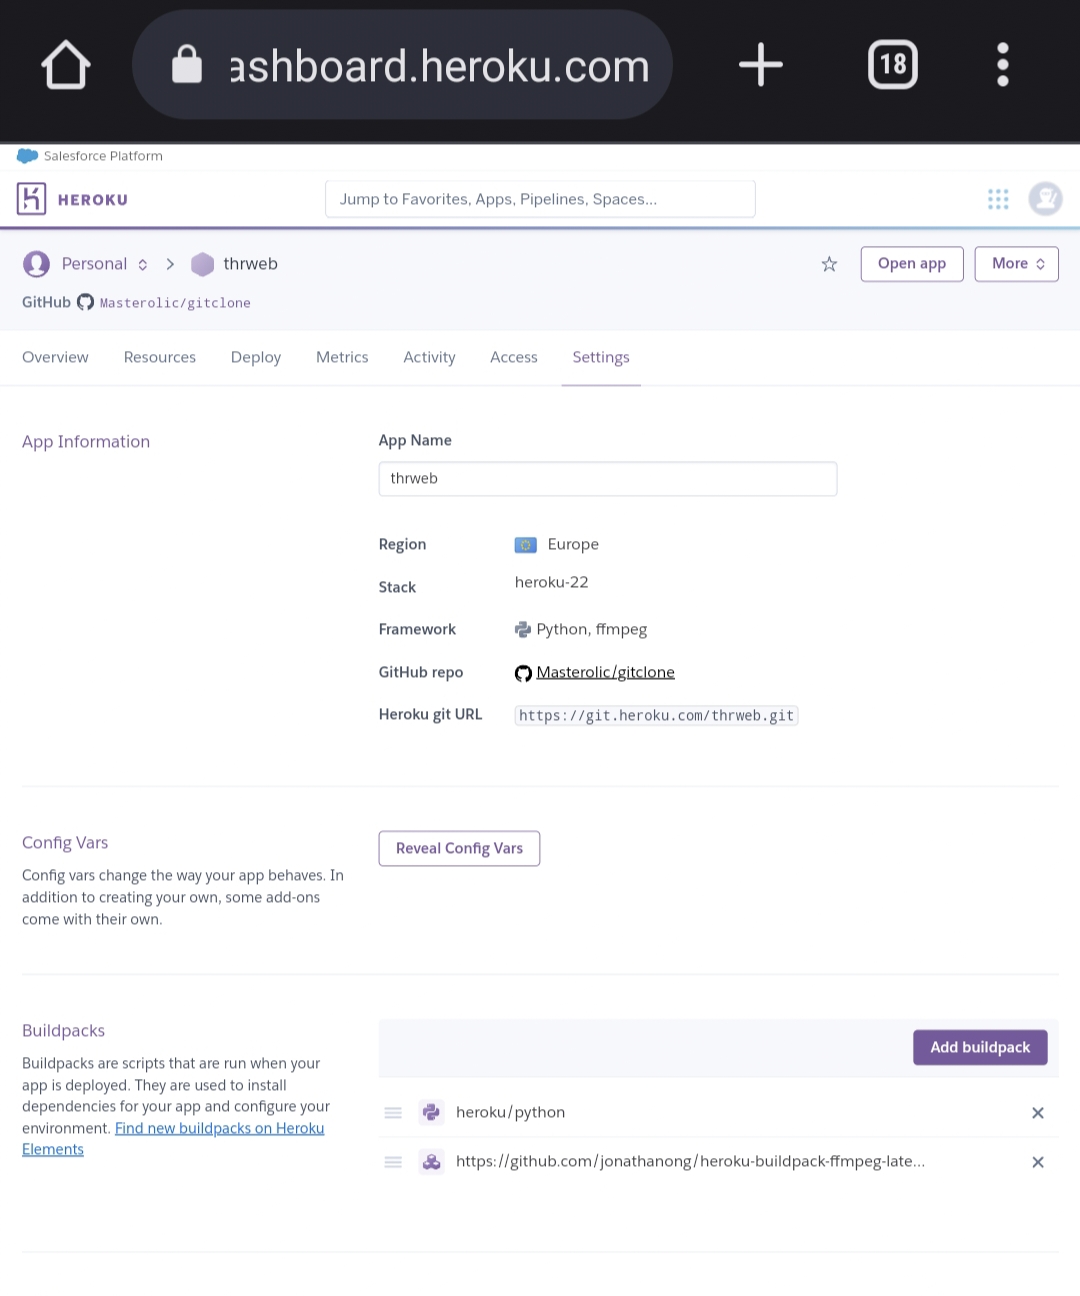Click inside the App Name field
1080x1296 pixels.
pyautogui.click(x=607, y=478)
